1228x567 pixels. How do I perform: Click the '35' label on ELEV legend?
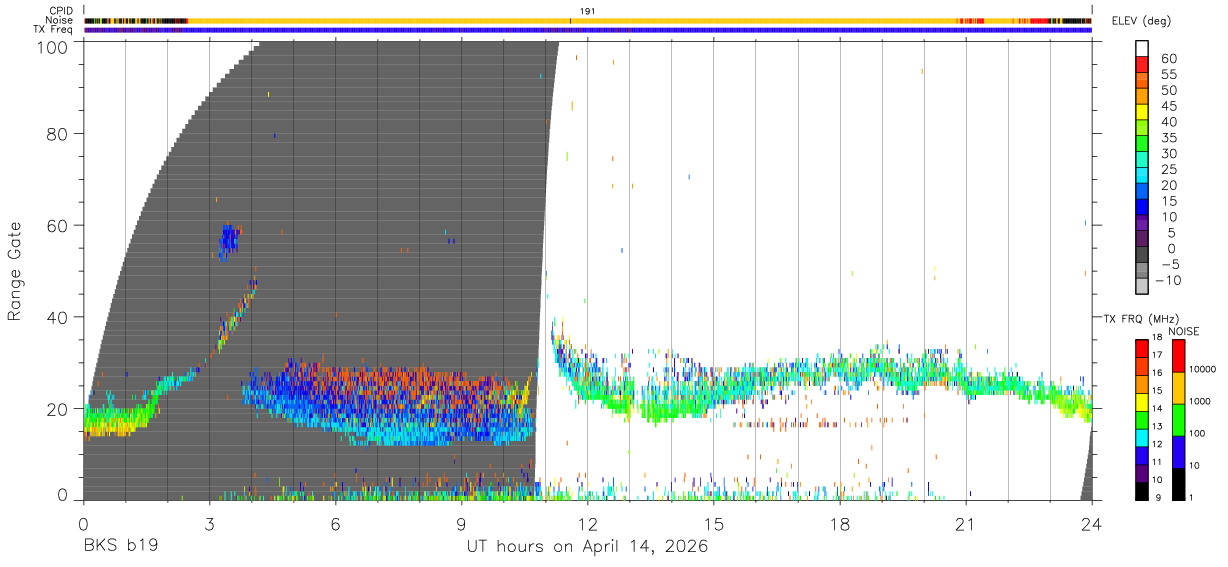pyautogui.click(x=1169, y=137)
